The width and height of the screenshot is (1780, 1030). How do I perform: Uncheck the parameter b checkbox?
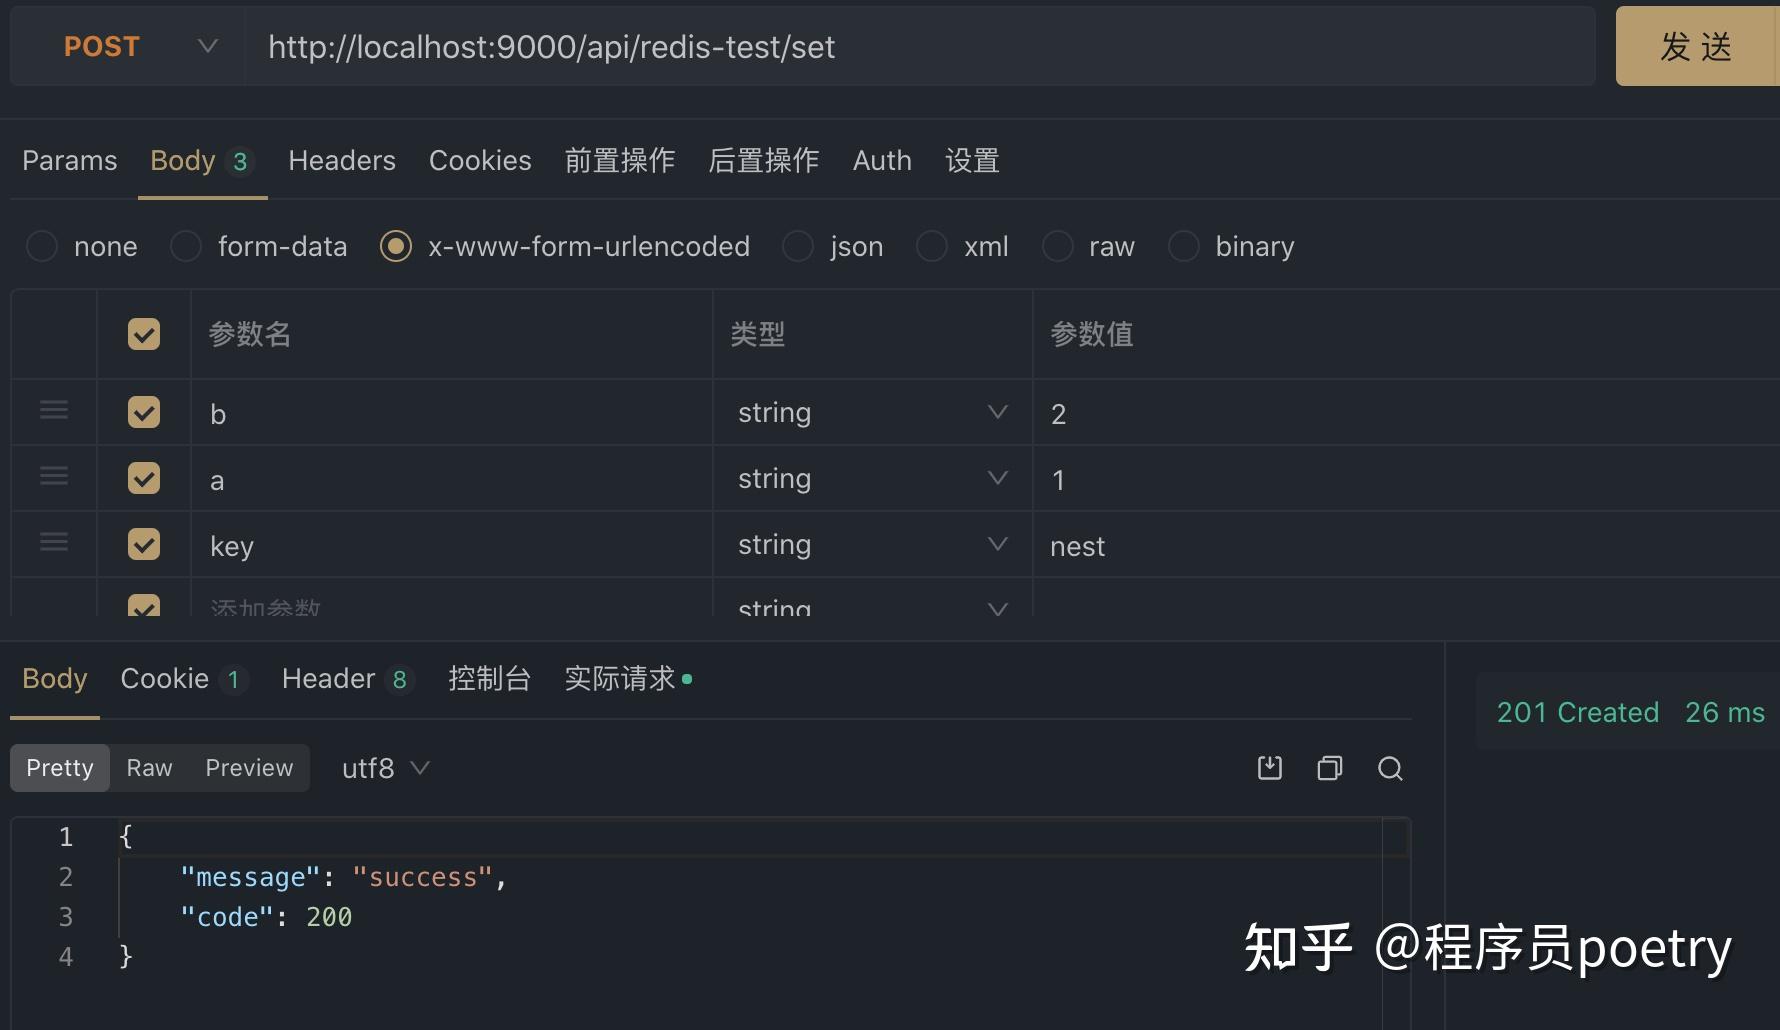click(x=143, y=411)
